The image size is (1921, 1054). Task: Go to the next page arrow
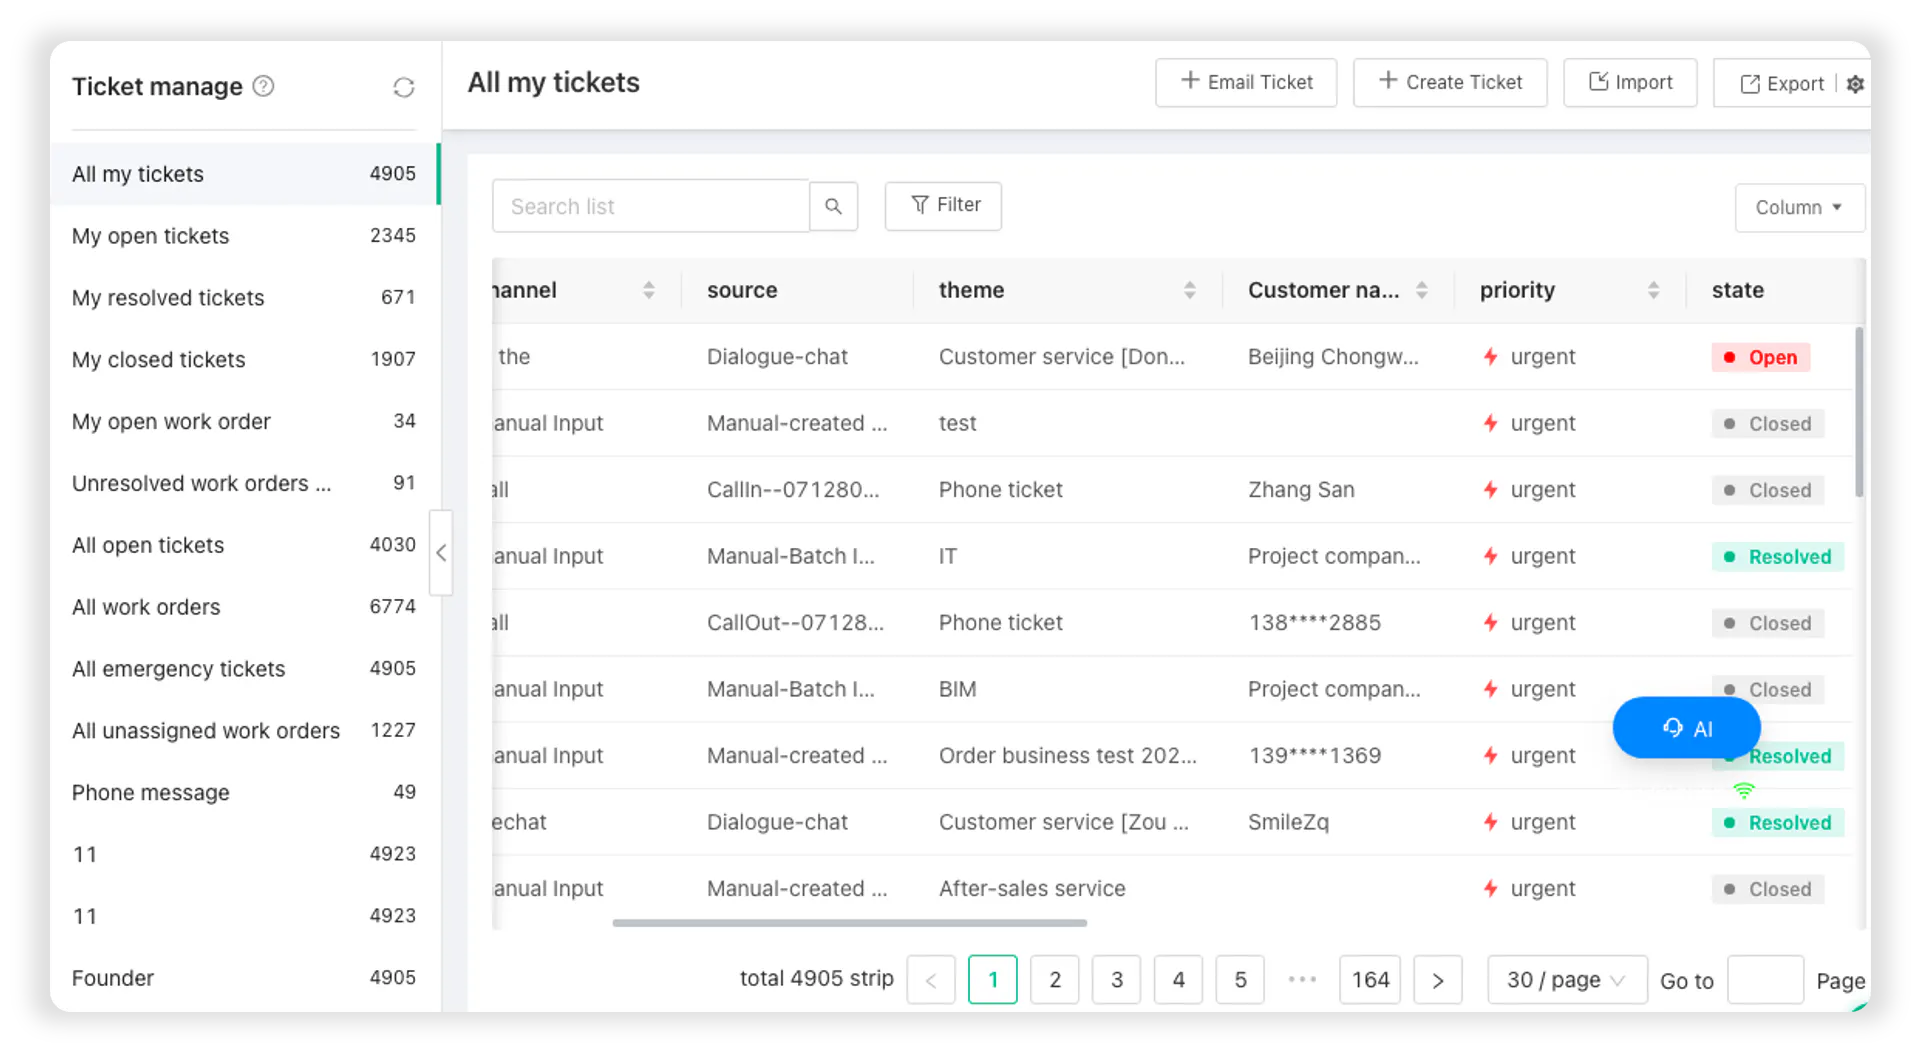pos(1438,980)
